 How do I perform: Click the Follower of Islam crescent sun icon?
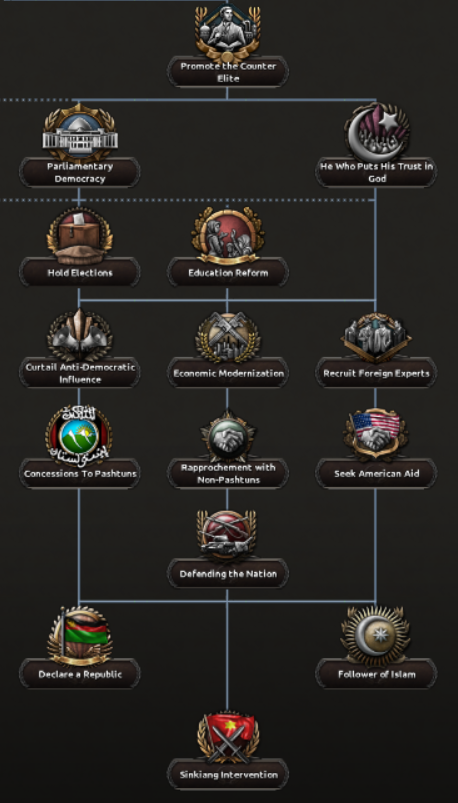(377, 636)
